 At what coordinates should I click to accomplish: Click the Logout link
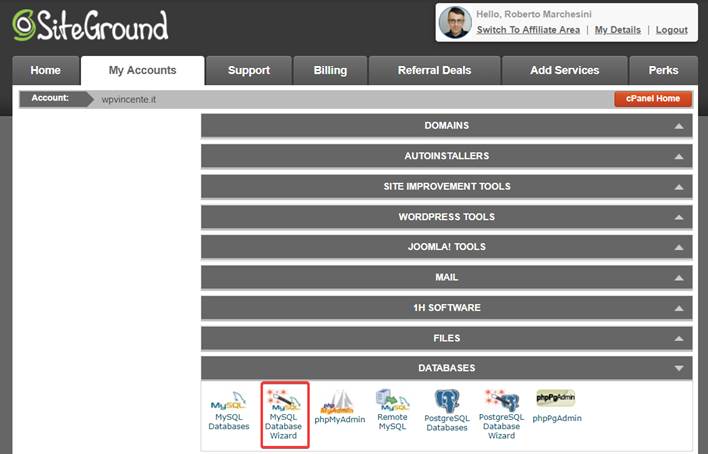tap(672, 30)
